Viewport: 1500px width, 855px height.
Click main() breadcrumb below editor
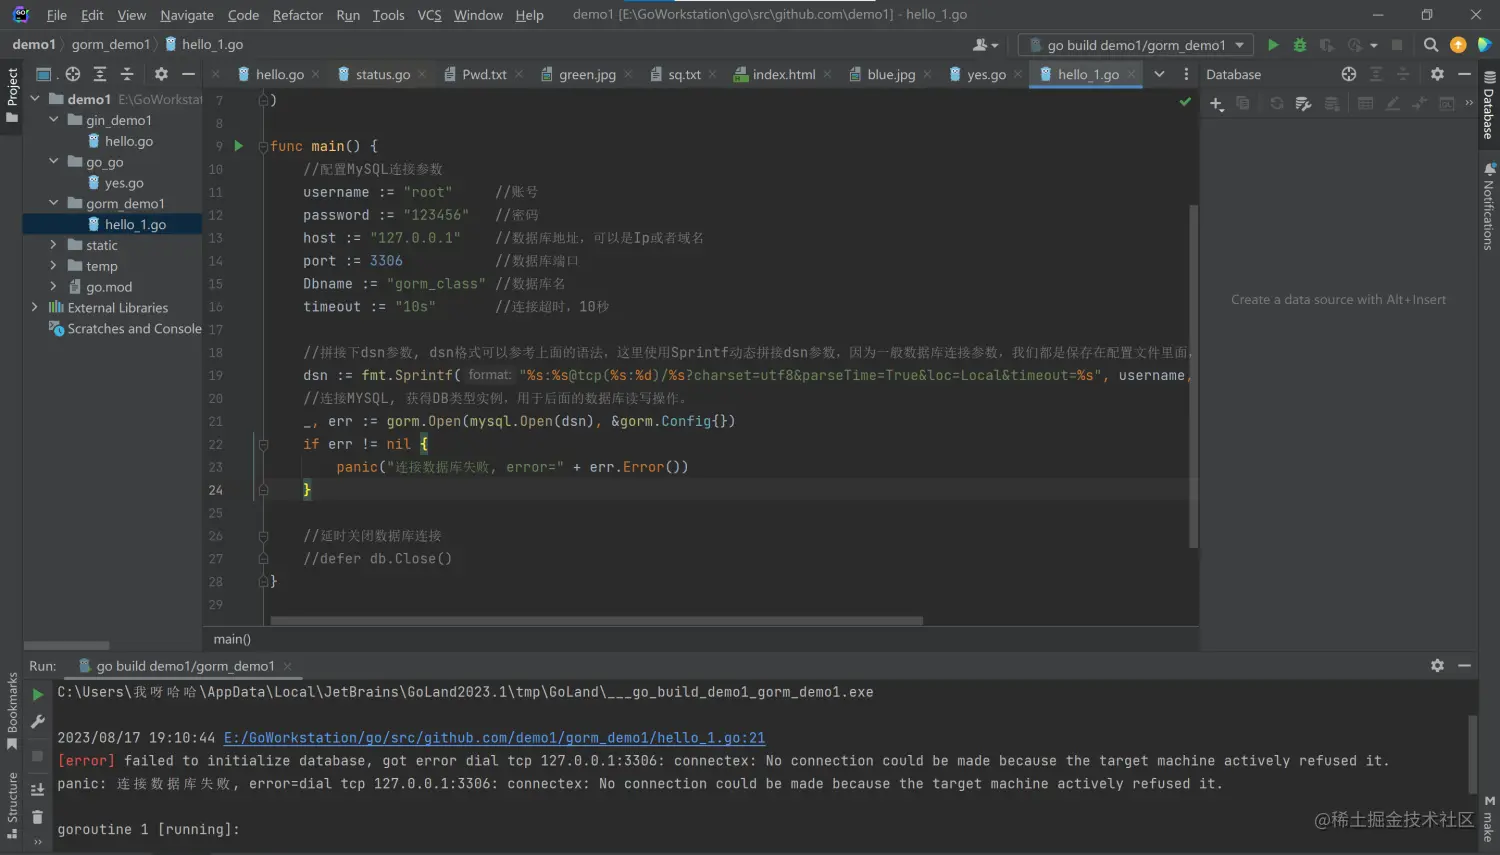click(x=232, y=639)
